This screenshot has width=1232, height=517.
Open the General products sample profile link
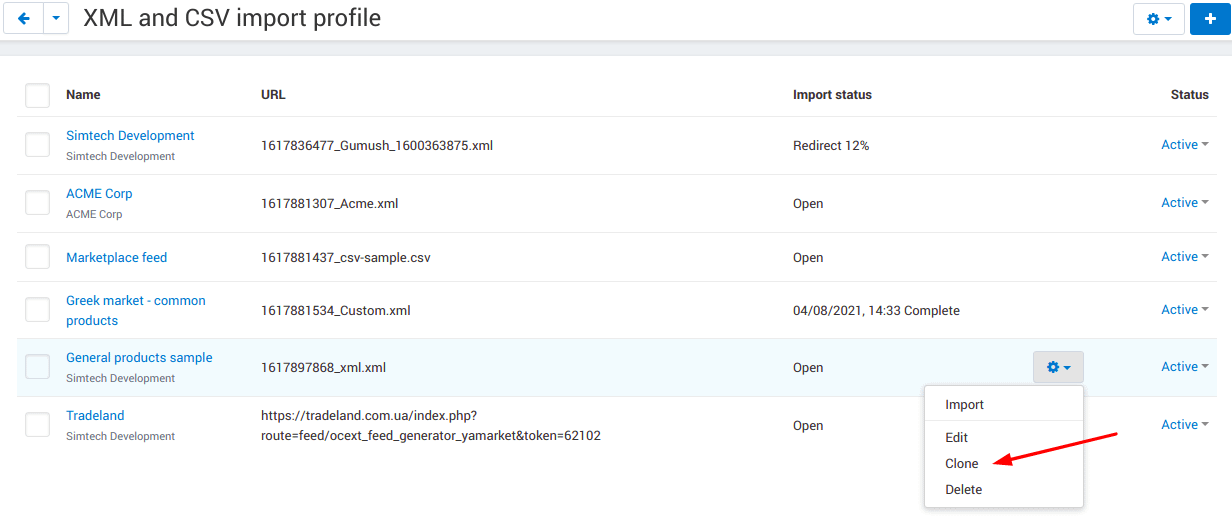point(139,357)
